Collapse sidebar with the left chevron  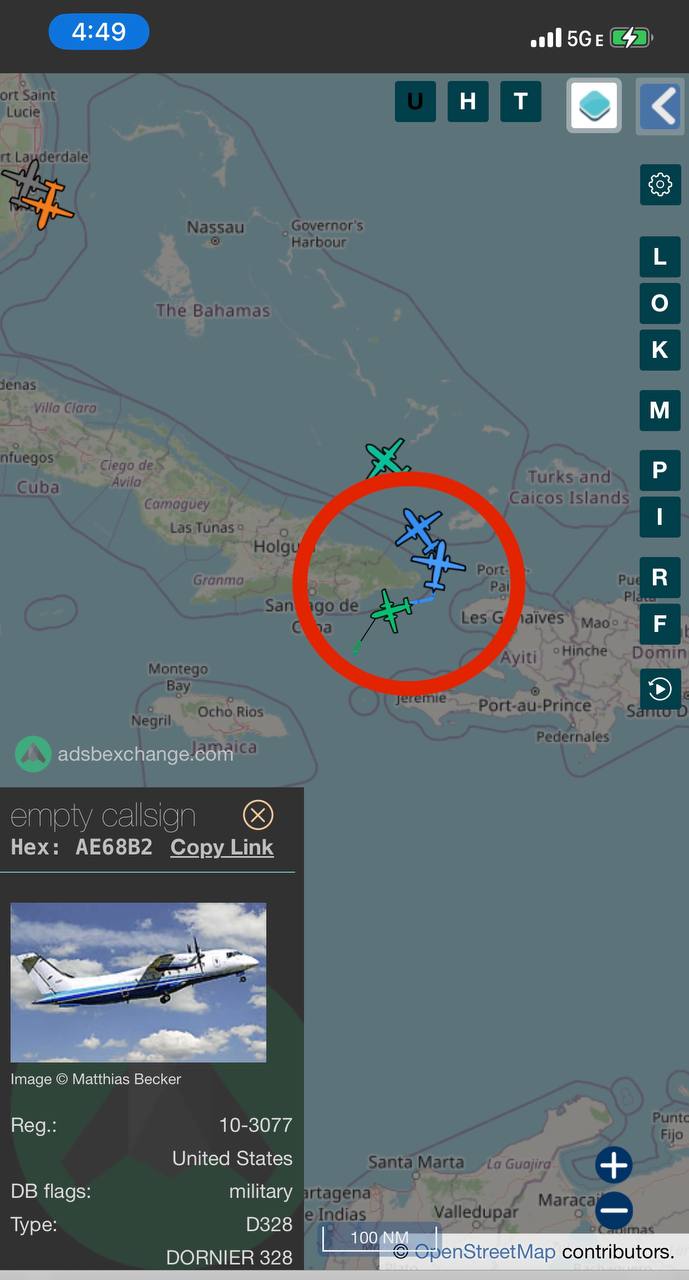tap(661, 104)
